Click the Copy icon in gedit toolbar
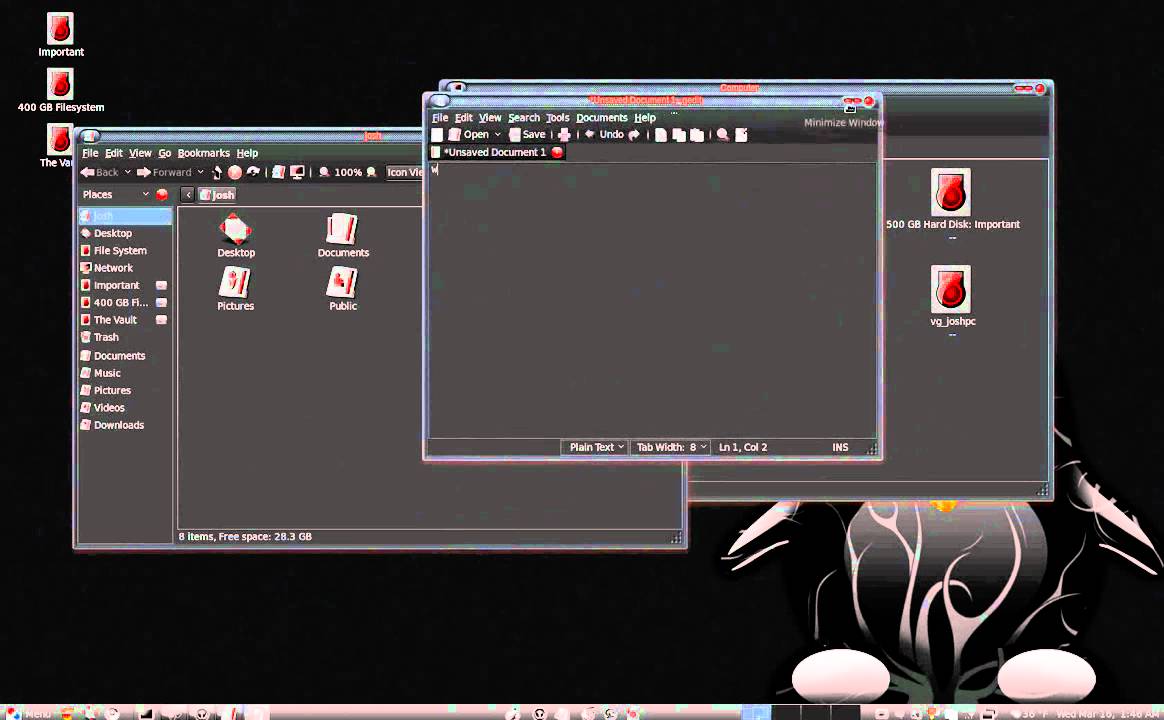The height and width of the screenshot is (720, 1164). pyautogui.click(x=679, y=134)
